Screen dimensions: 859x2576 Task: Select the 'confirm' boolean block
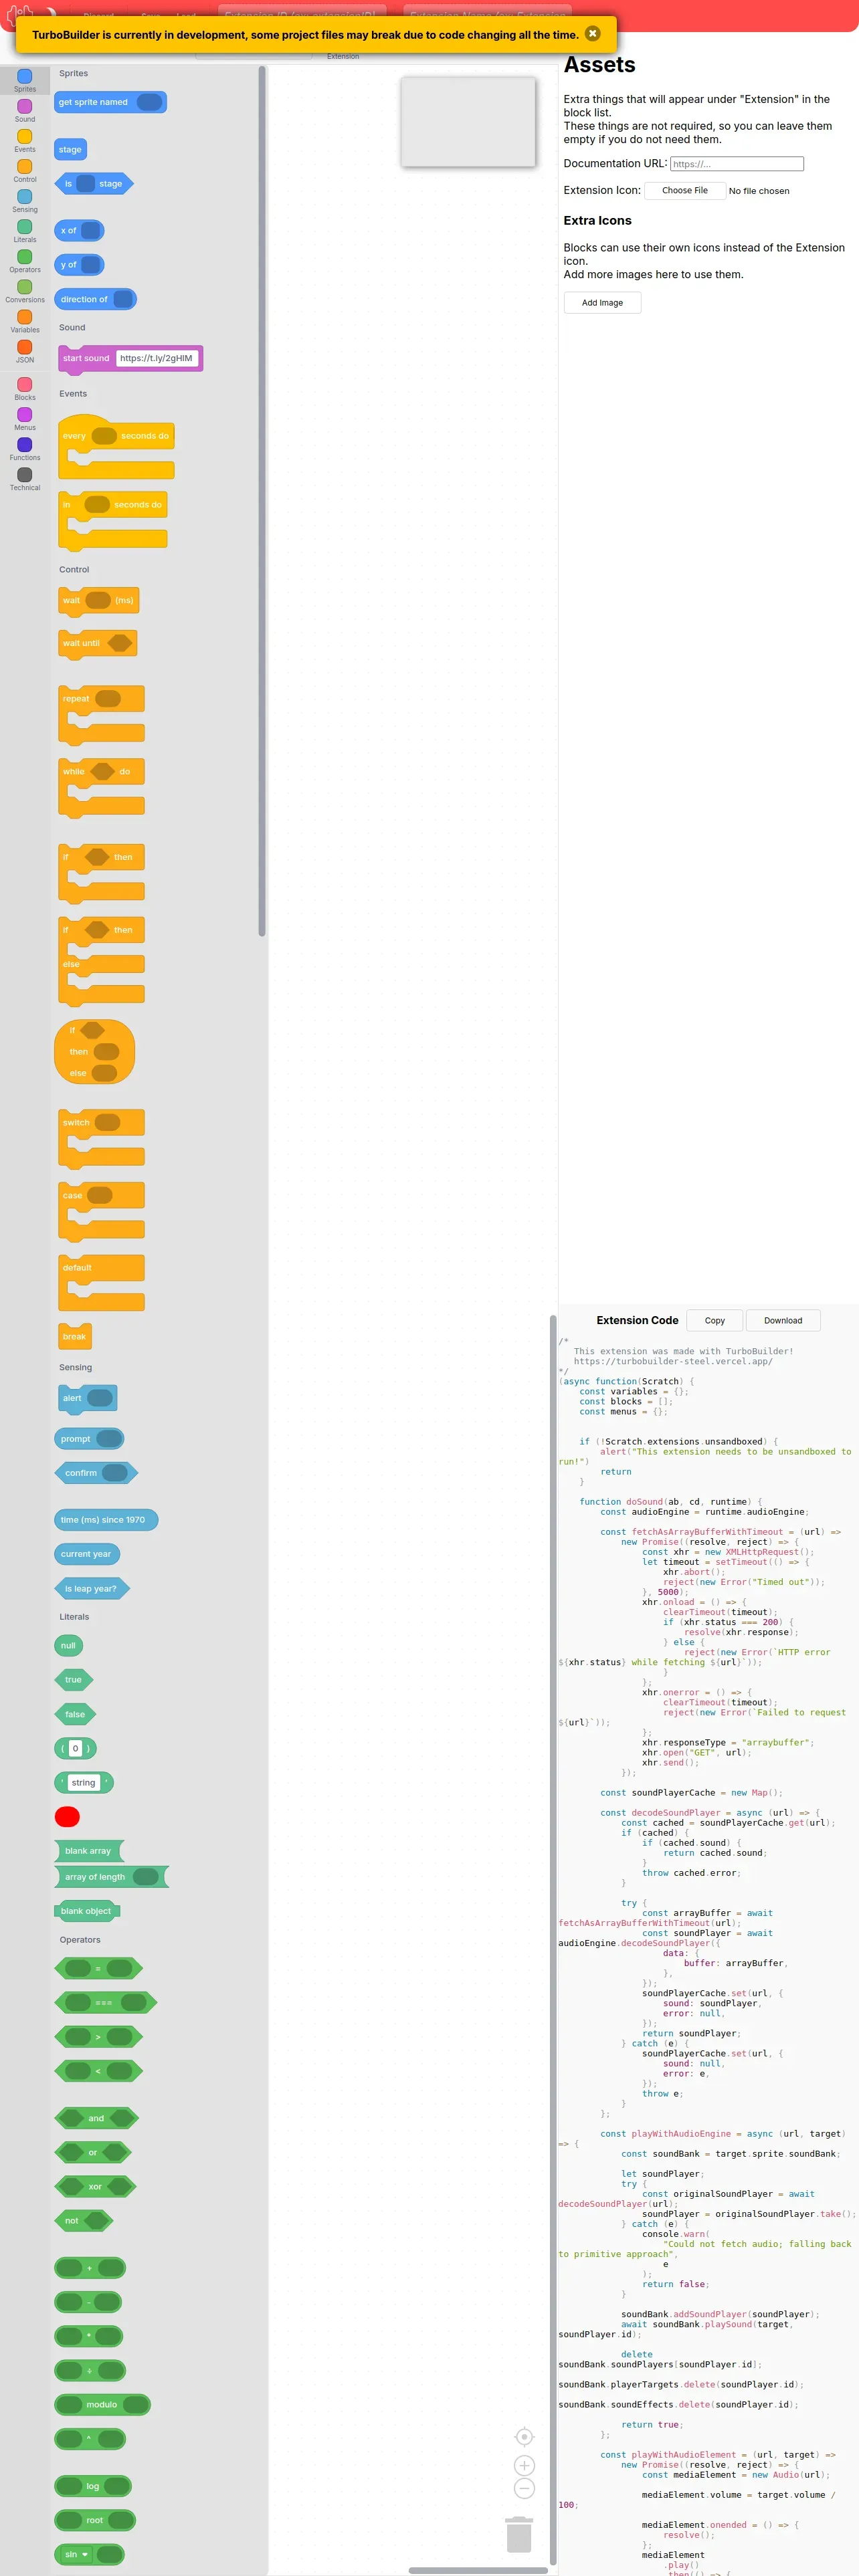pos(95,1472)
